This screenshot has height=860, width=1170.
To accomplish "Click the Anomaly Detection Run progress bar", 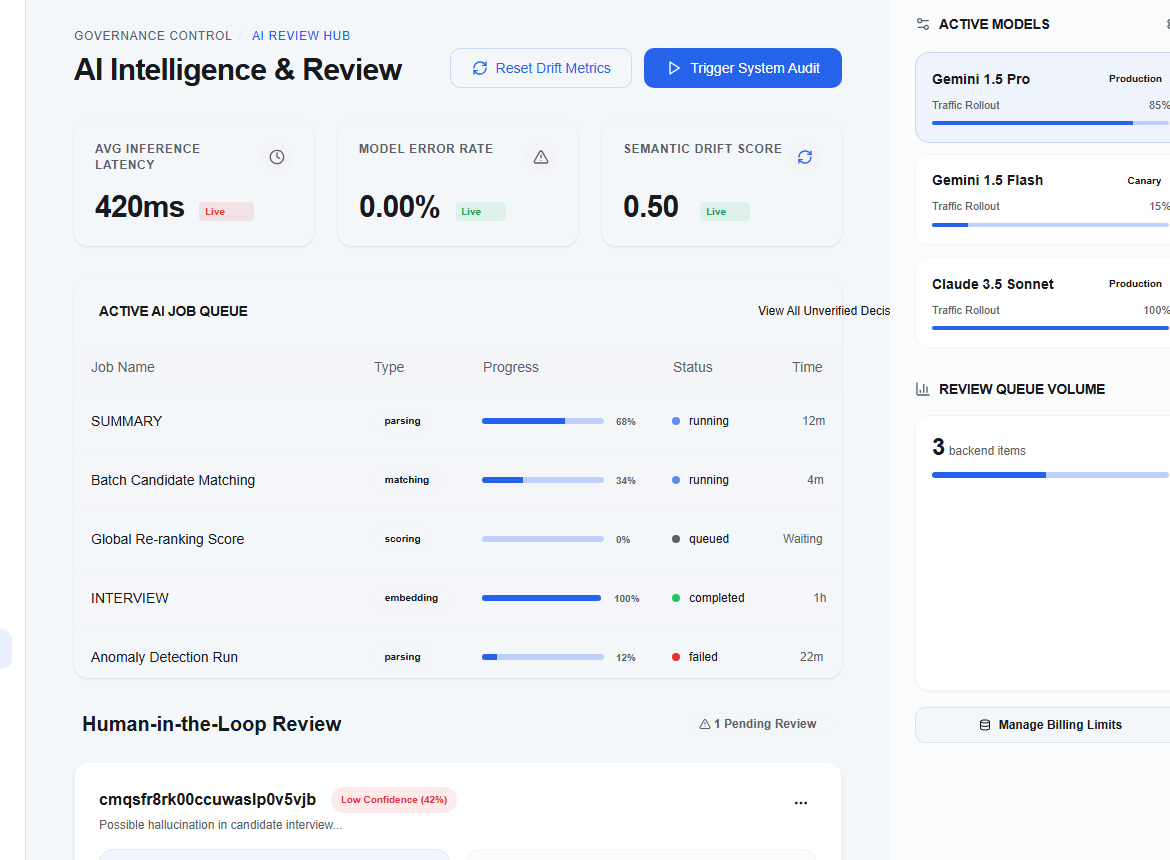I will click(x=542, y=657).
